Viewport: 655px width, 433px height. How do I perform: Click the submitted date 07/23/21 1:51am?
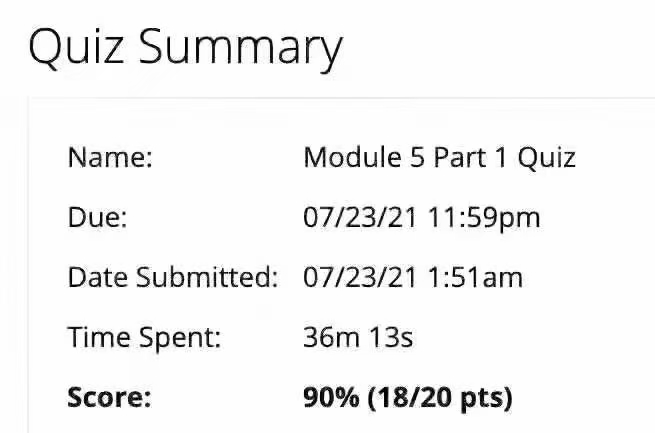coord(413,278)
